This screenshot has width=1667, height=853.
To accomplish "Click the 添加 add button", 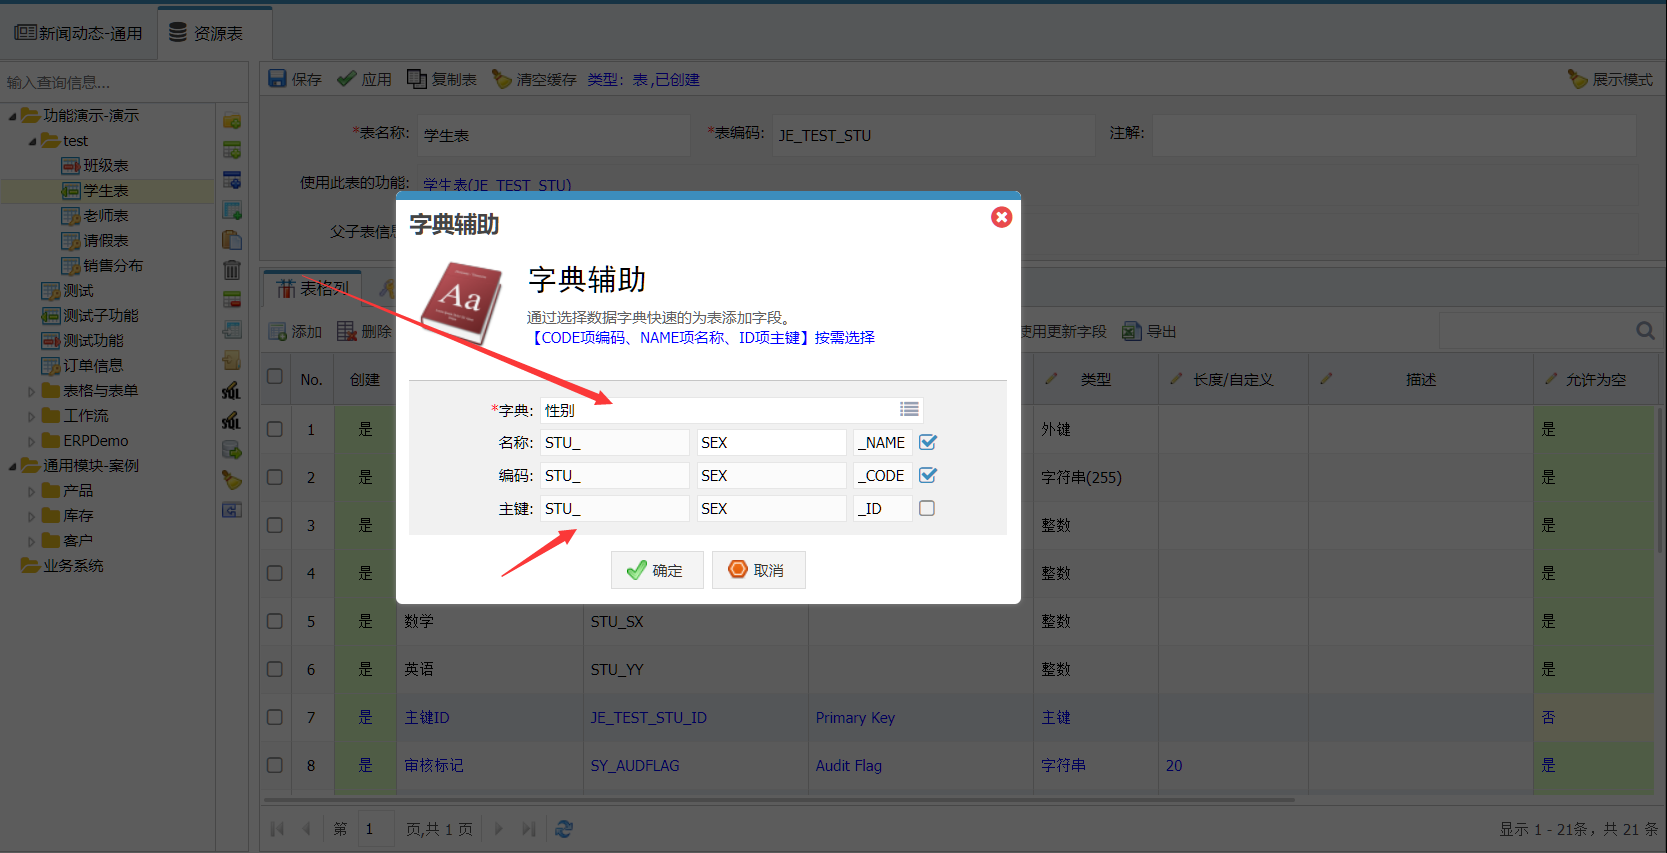I will (x=296, y=331).
